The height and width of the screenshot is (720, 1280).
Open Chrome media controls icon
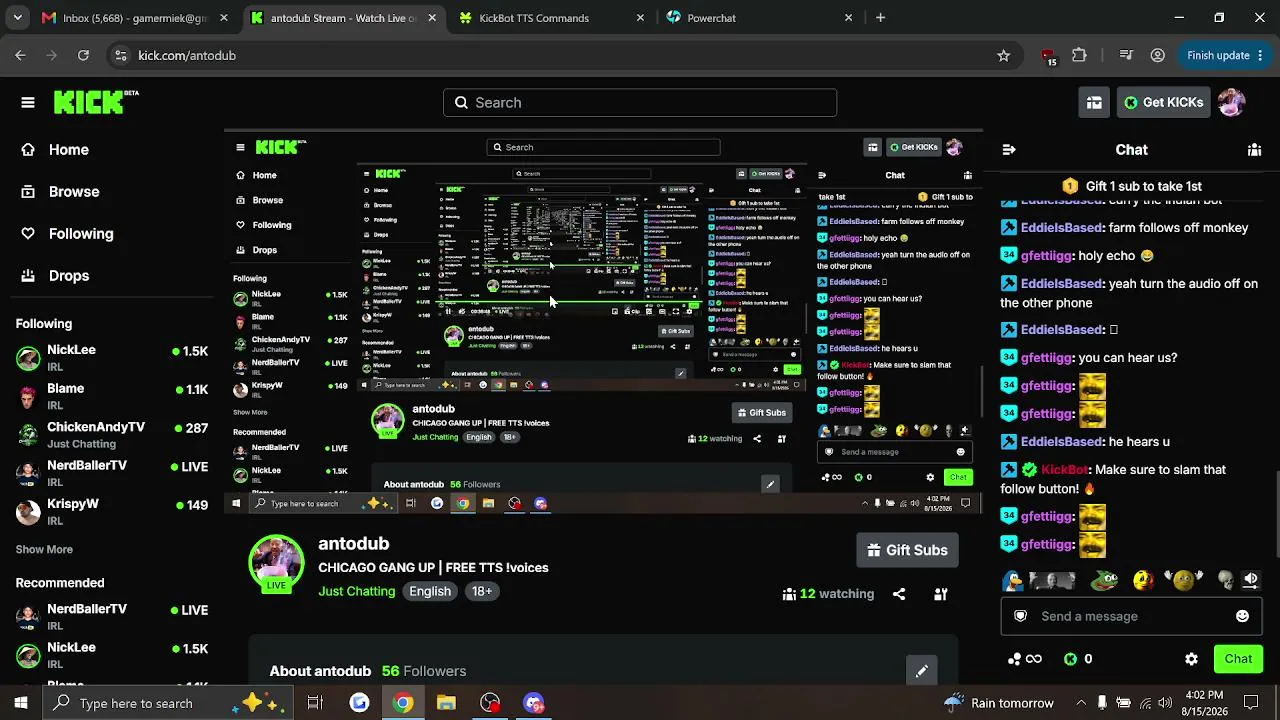(x=1126, y=56)
